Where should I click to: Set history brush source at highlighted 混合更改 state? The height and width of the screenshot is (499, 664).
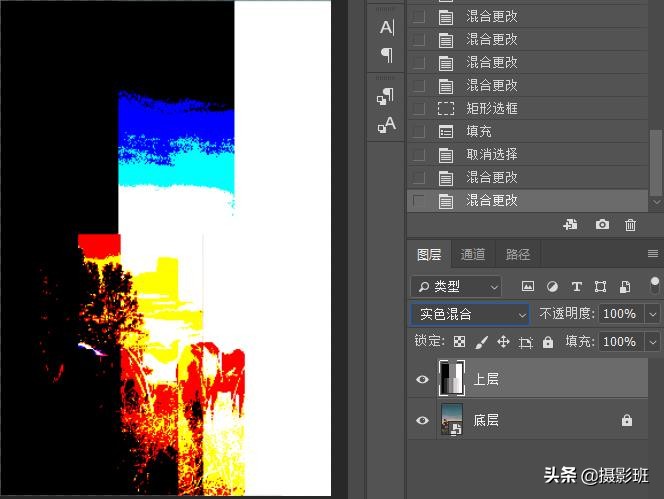click(419, 200)
